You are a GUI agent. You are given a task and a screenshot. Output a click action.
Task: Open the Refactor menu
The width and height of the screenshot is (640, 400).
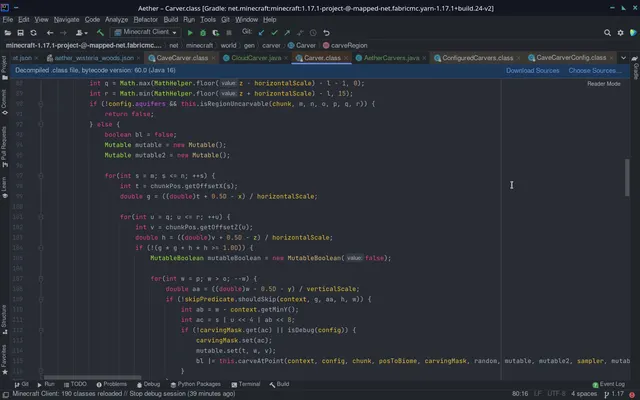145,20
